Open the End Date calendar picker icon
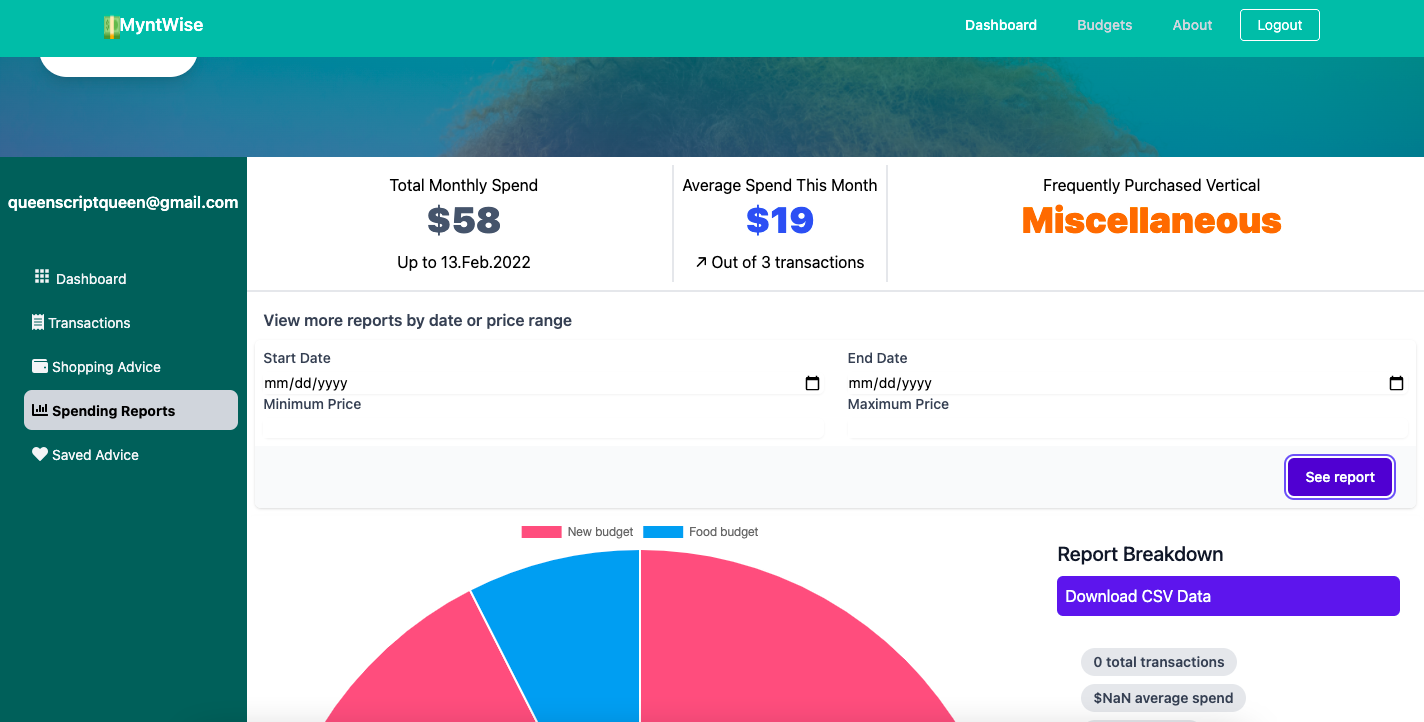Viewport: 1424px width, 722px height. point(1396,383)
